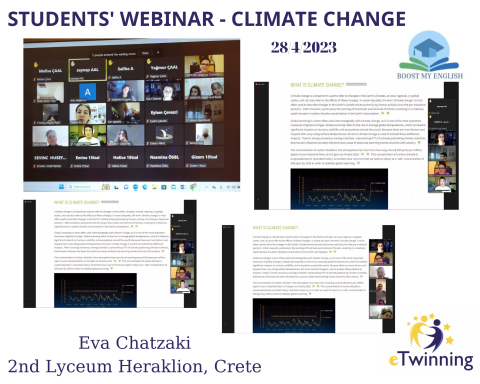Click the taskbar search box
Image resolution: width=480 pixels, height=384 pixels.
click(x=83, y=187)
